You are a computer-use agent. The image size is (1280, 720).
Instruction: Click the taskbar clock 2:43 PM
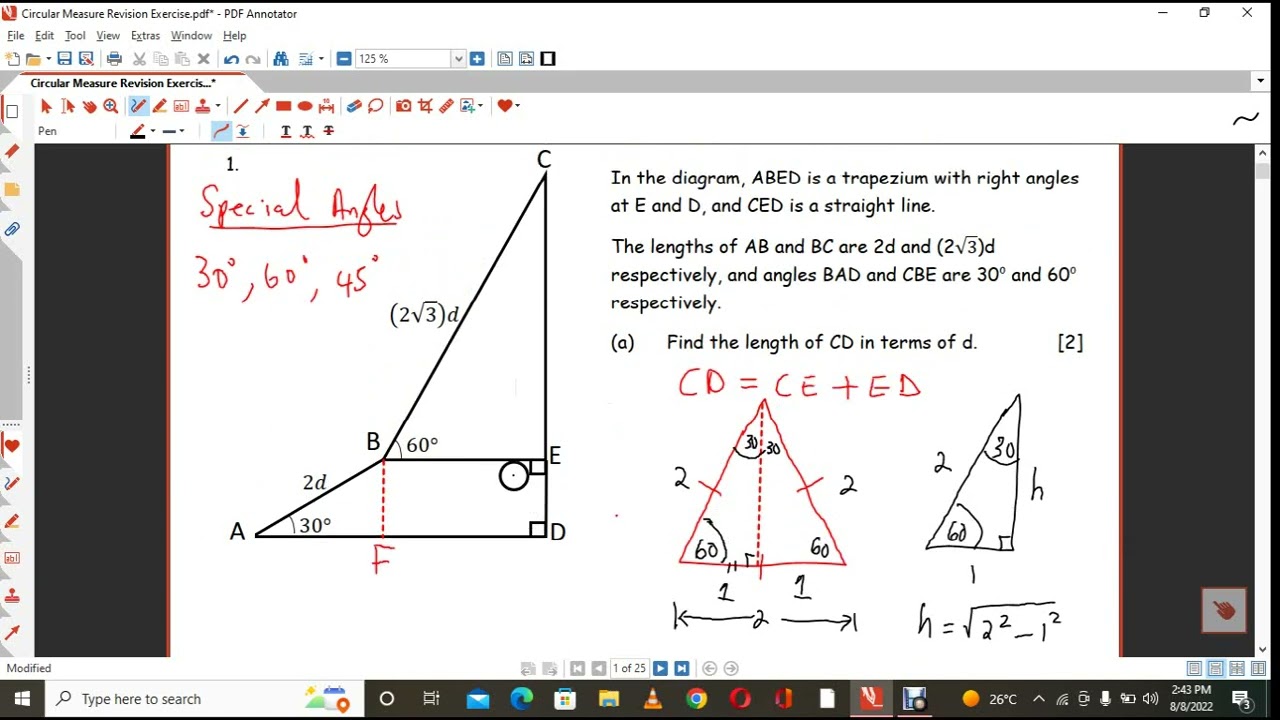pos(1191,698)
